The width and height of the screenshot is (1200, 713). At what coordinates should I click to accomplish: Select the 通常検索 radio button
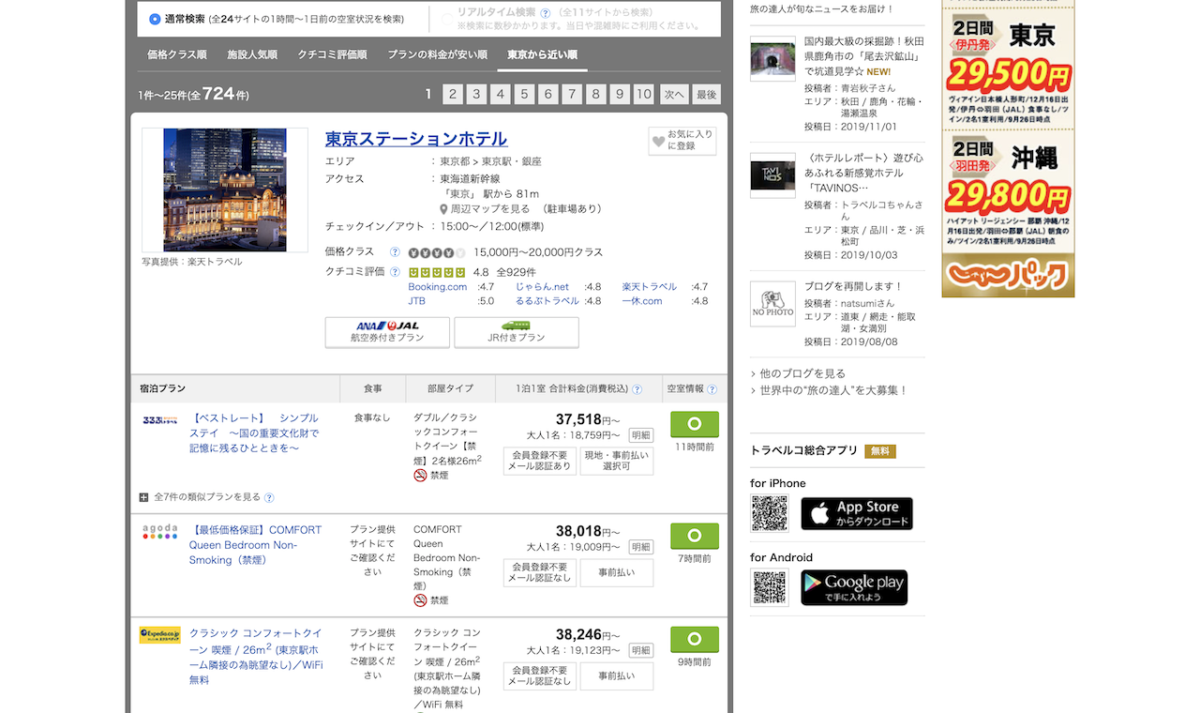[x=154, y=19]
